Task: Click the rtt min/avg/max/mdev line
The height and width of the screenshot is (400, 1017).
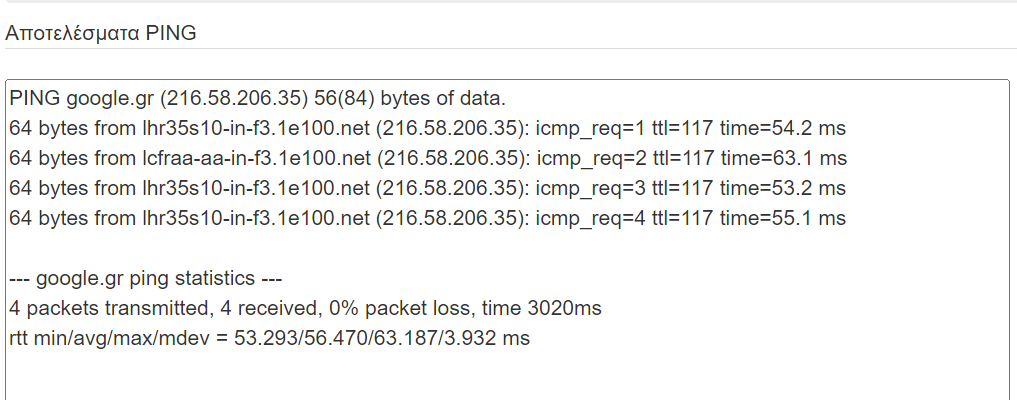Action: coord(270,338)
